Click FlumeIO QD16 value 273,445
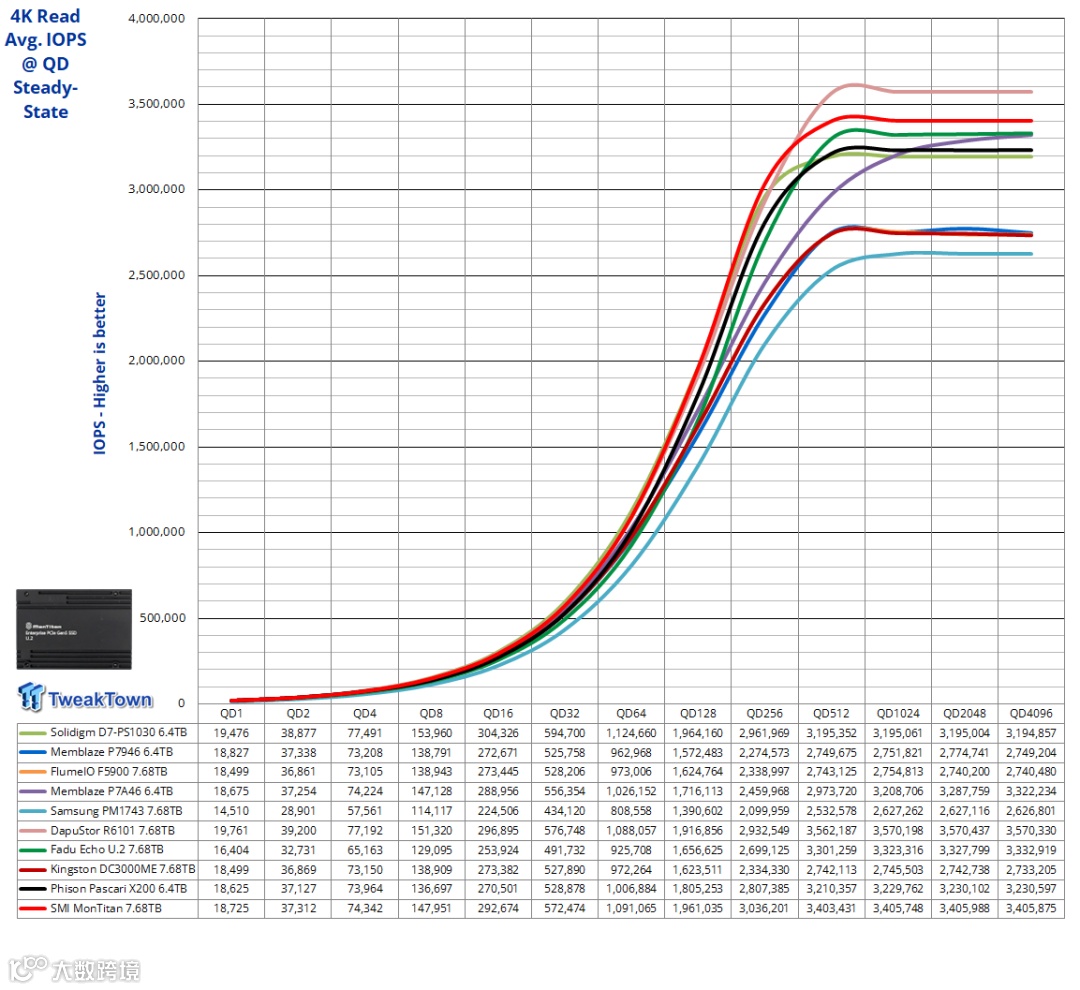Viewport: 1080px width, 990px height. tap(498, 772)
